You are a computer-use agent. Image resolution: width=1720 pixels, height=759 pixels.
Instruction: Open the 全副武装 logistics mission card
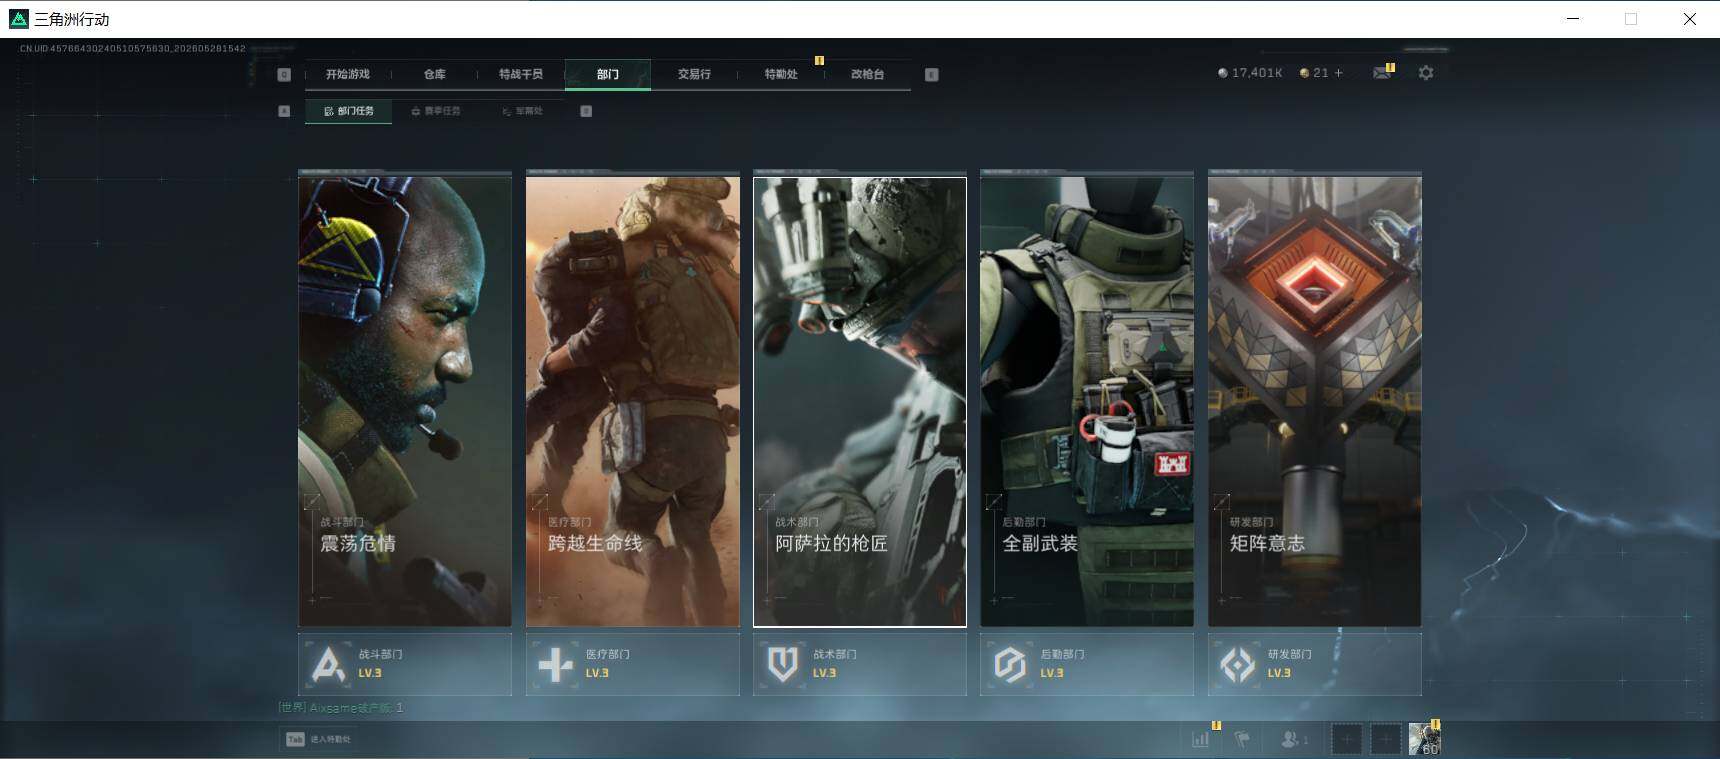coord(1087,402)
